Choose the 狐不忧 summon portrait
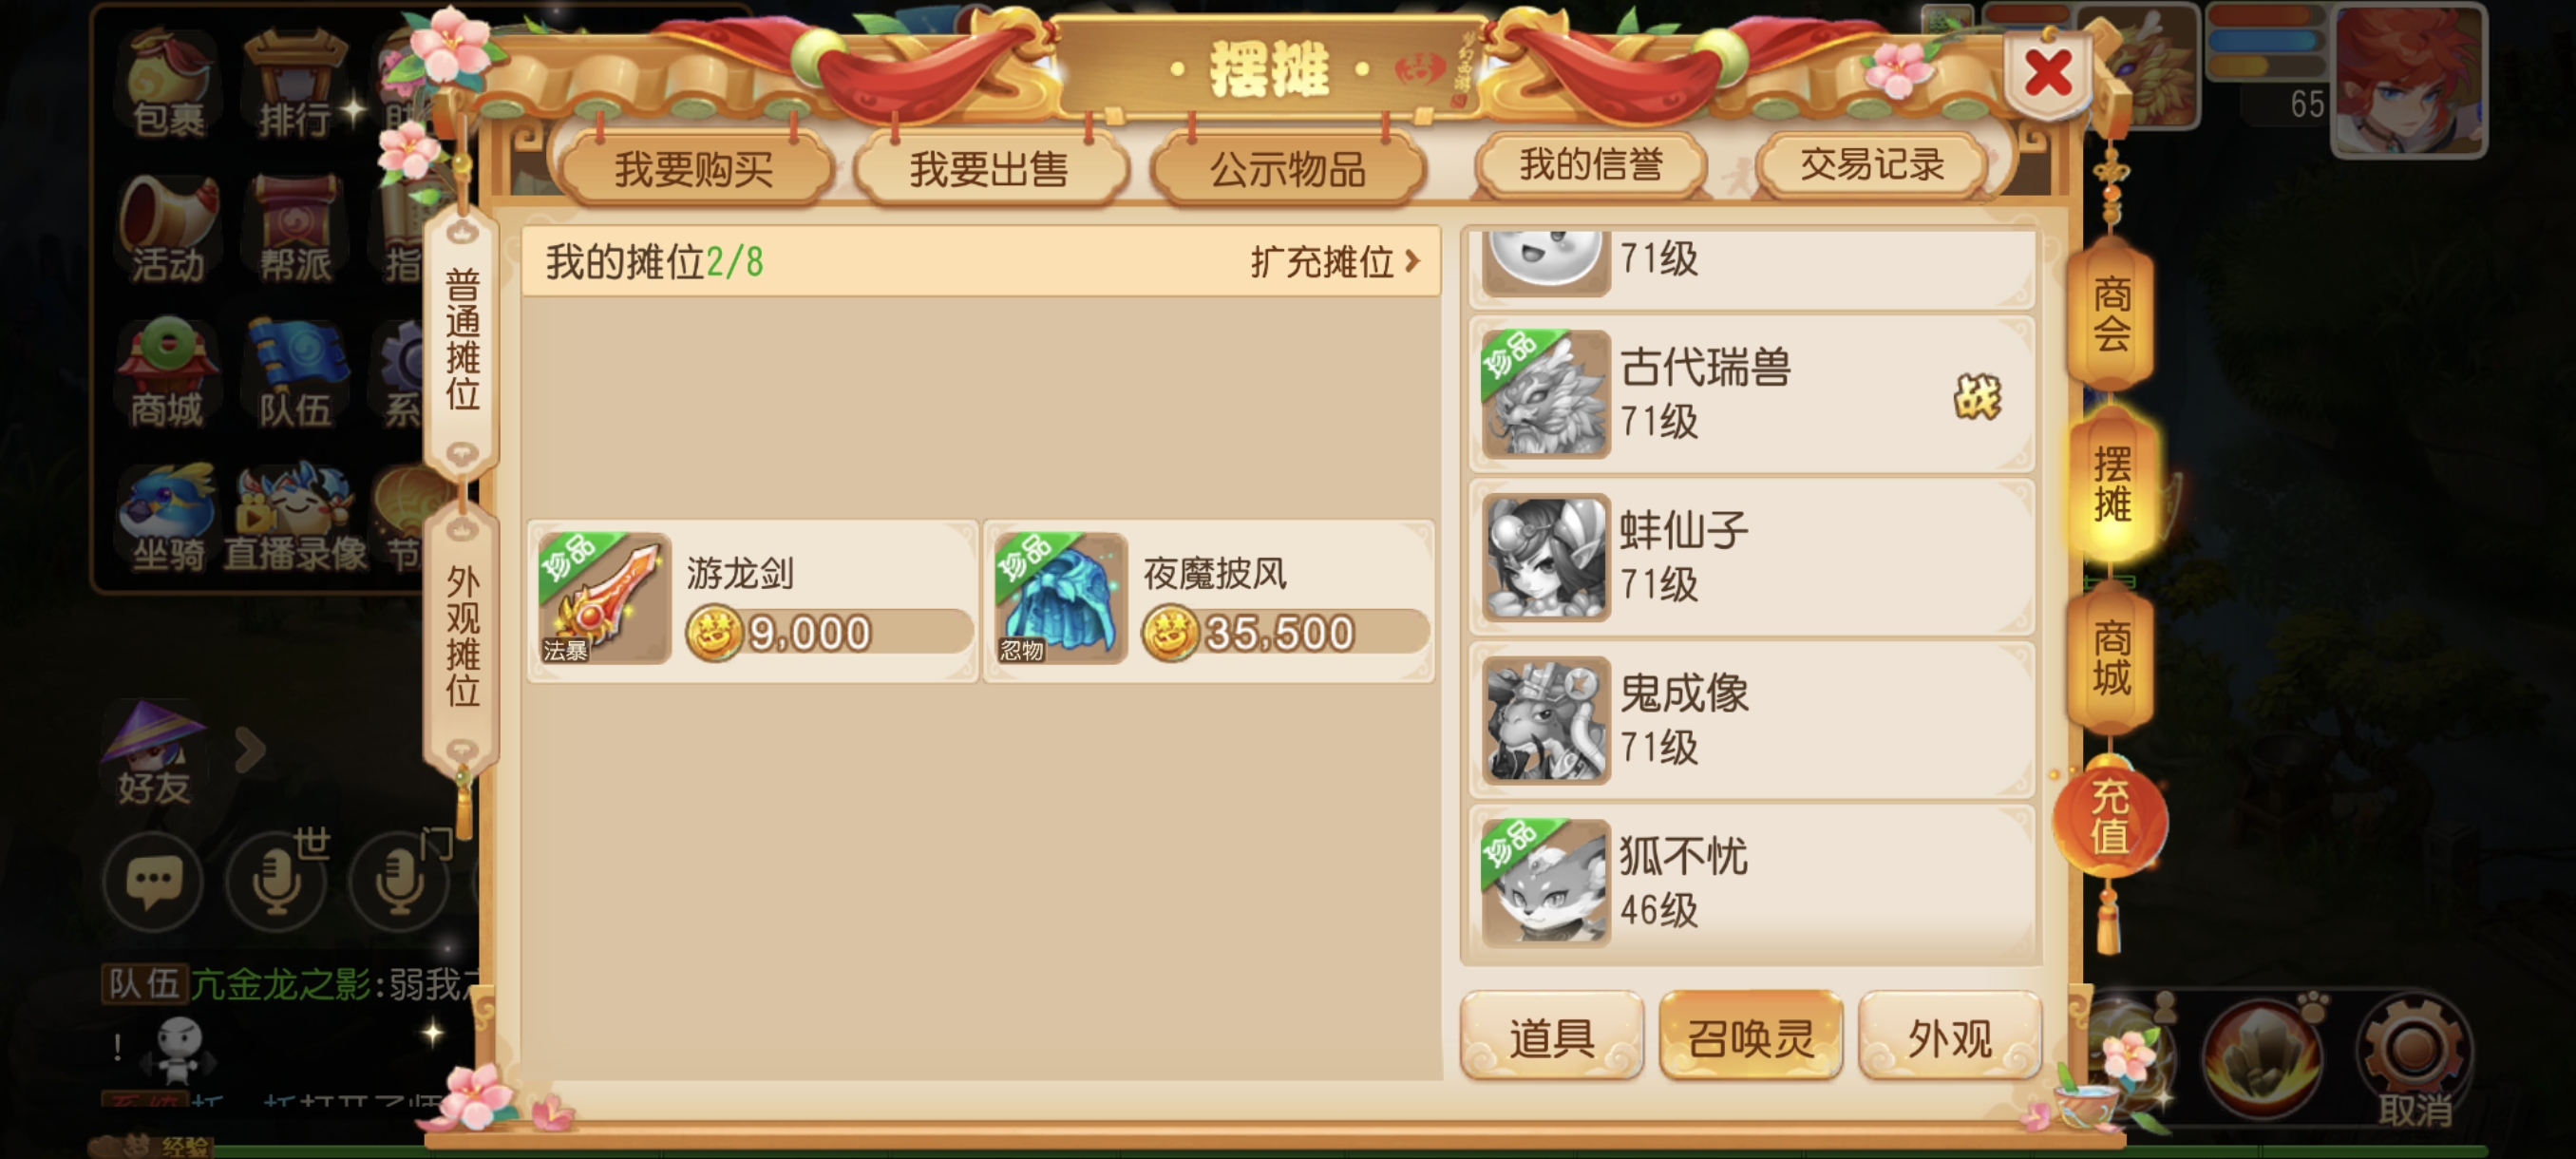The image size is (2576, 1159). point(1546,883)
